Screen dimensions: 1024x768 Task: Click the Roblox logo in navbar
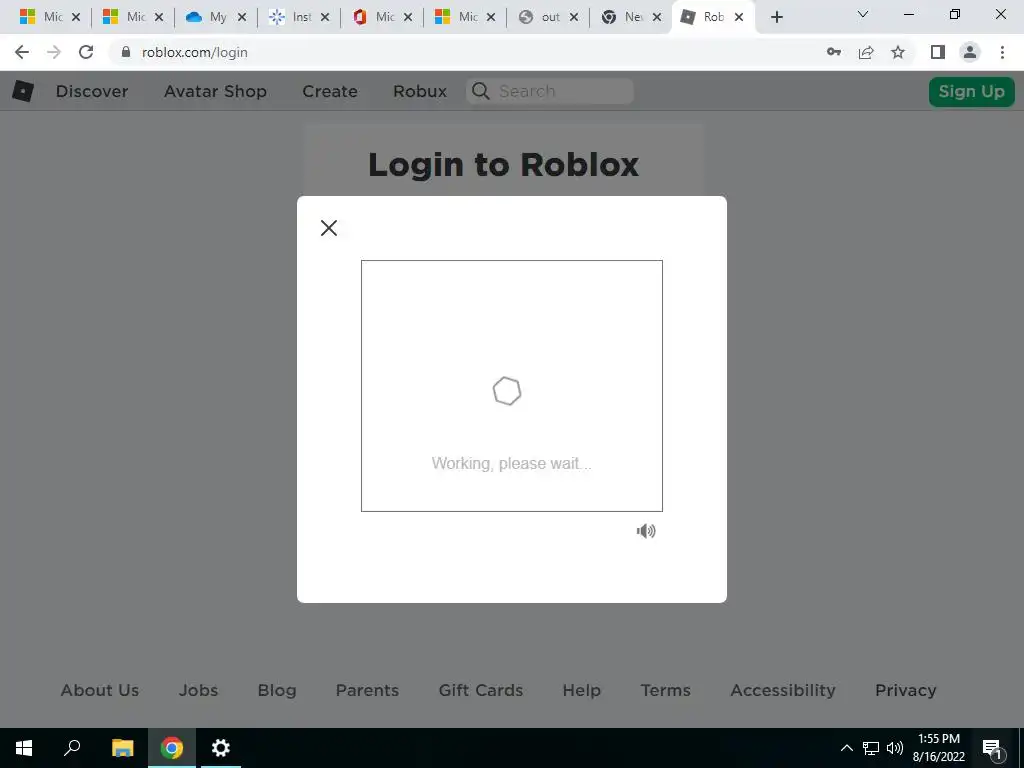(23, 91)
